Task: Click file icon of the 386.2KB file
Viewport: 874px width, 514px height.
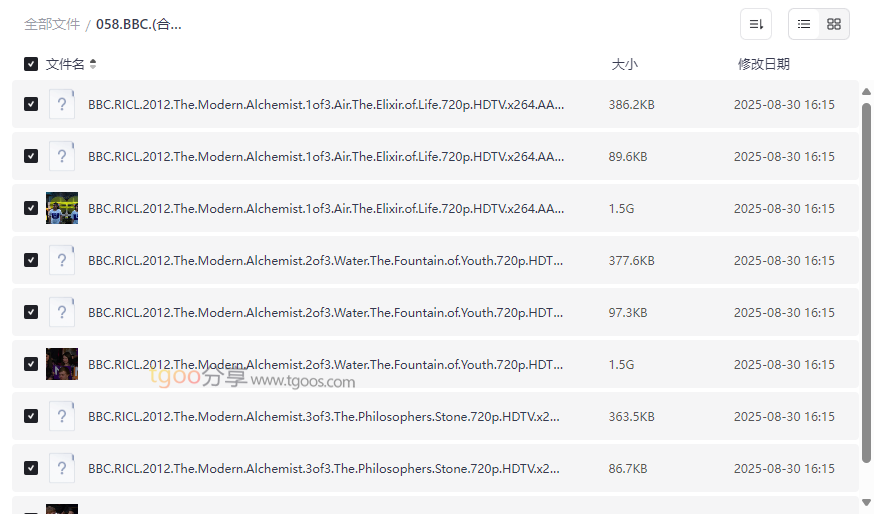Action: click(62, 104)
